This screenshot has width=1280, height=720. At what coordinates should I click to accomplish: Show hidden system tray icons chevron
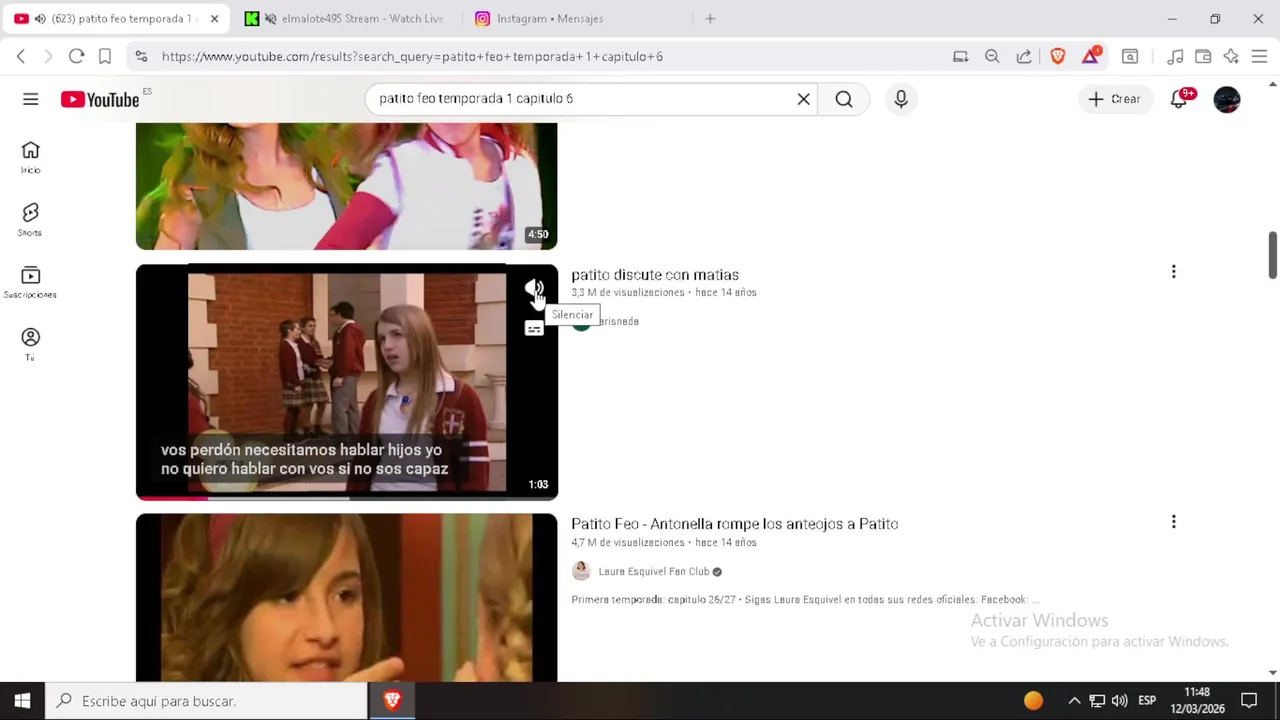pyautogui.click(x=1074, y=701)
